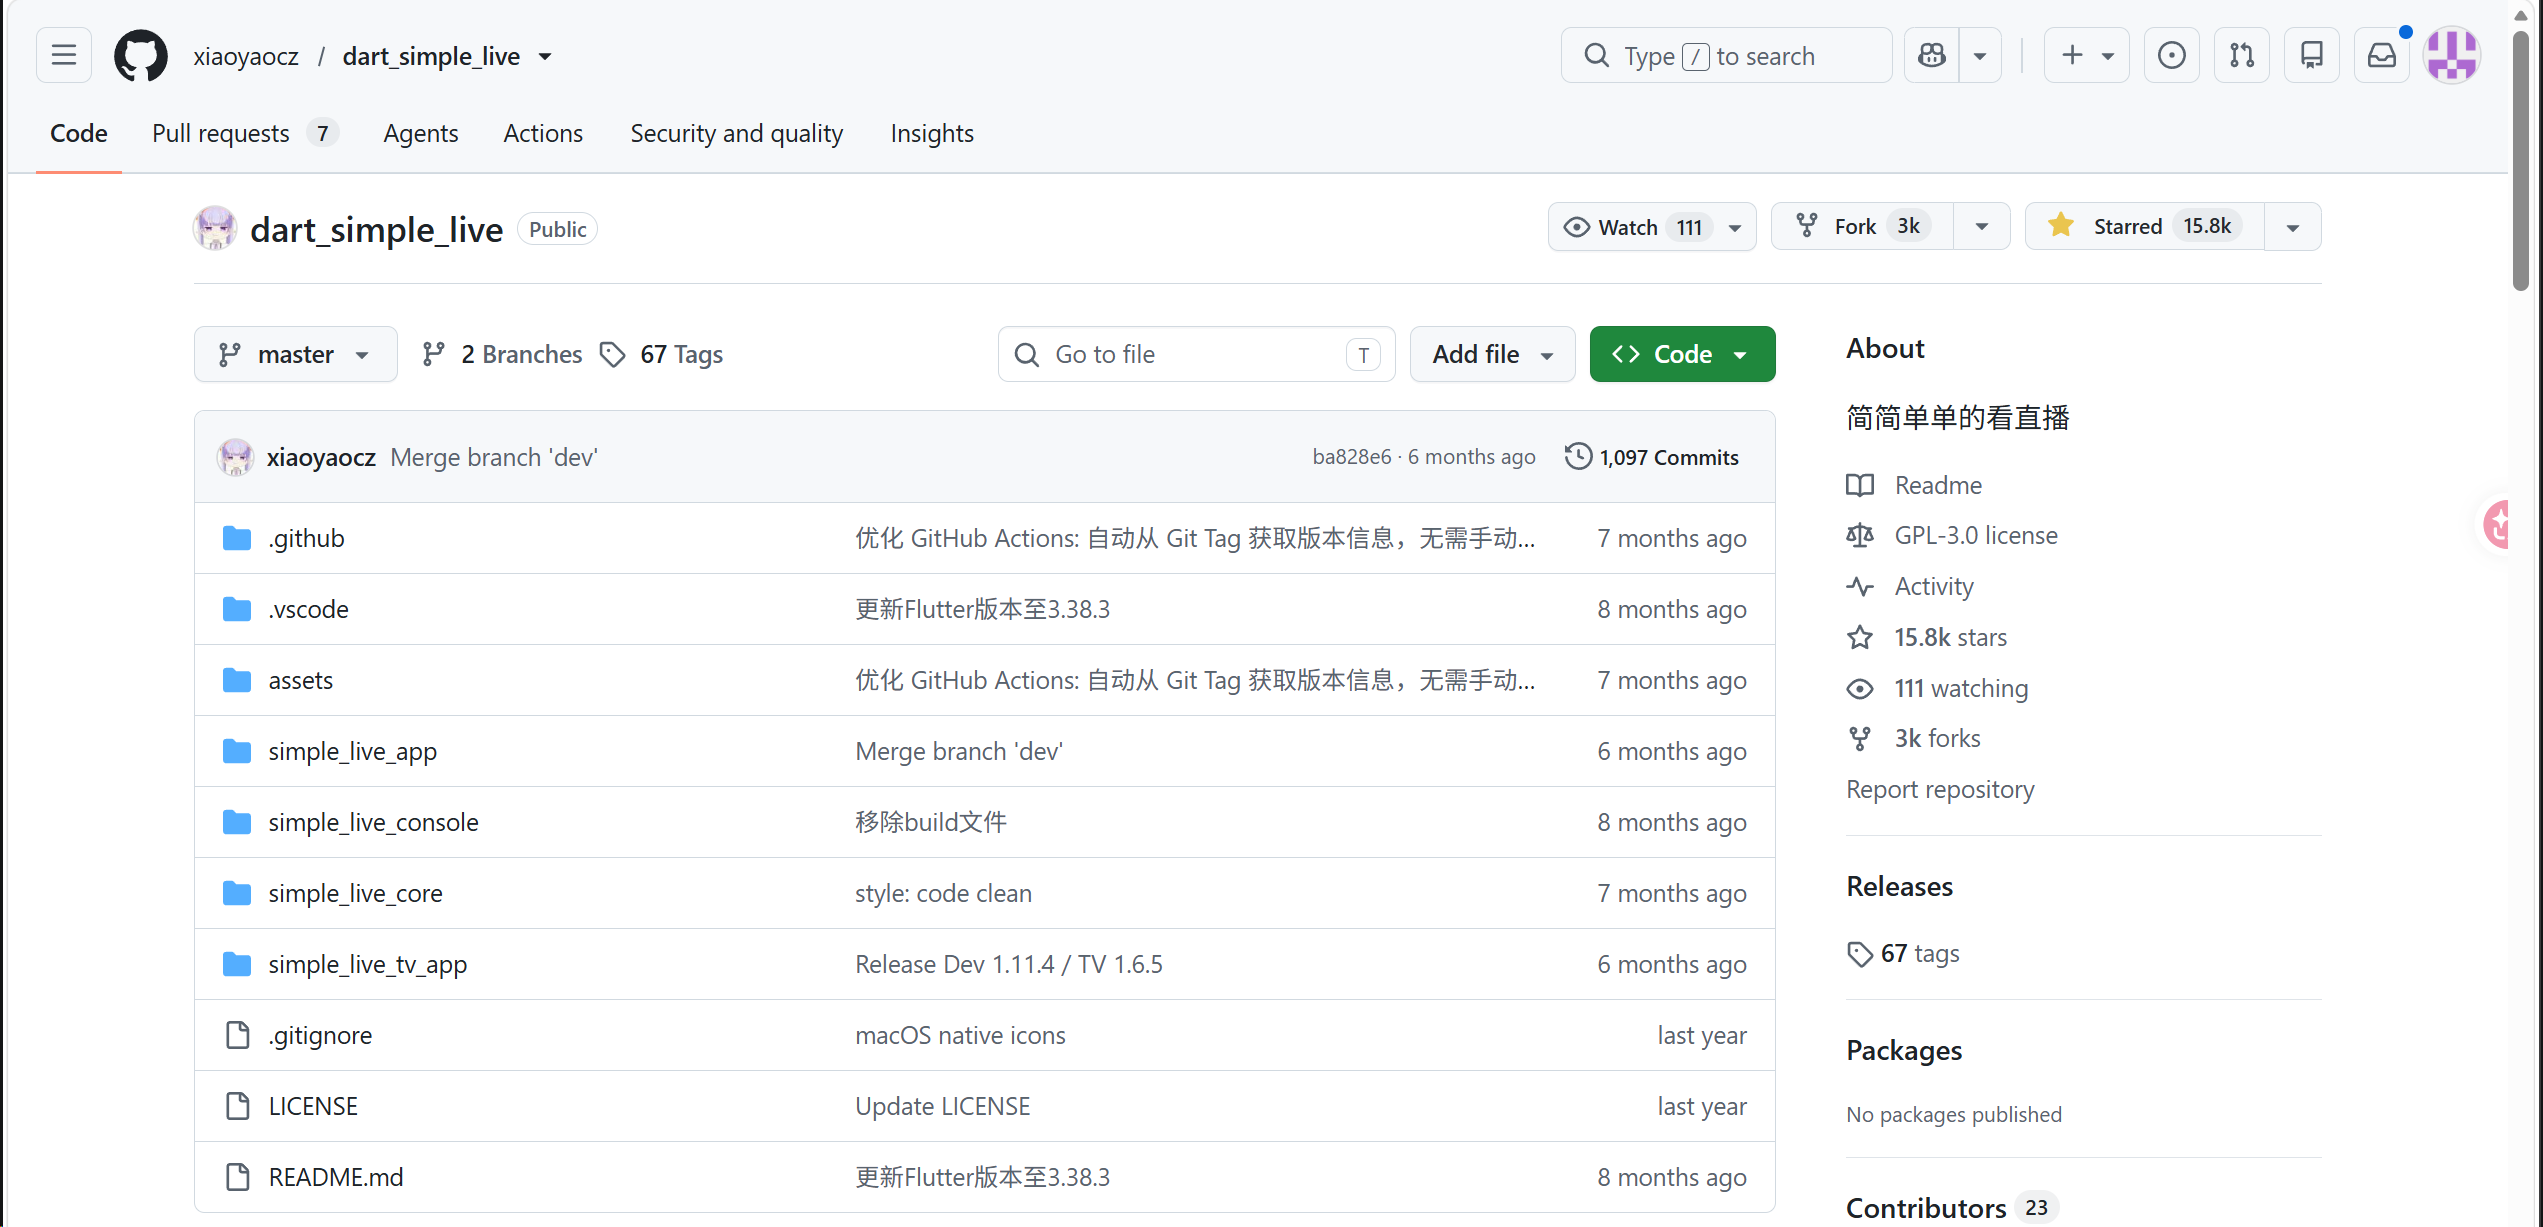Open the Report repository link

1940,790
